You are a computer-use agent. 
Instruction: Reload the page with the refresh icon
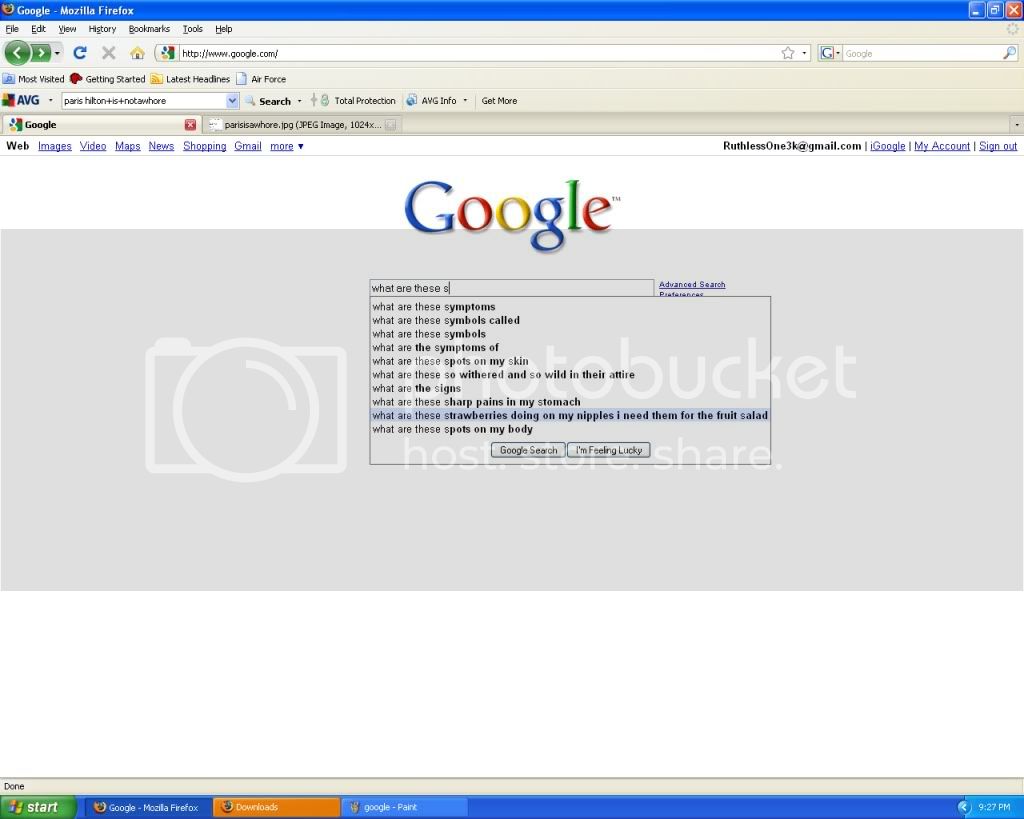(x=80, y=53)
